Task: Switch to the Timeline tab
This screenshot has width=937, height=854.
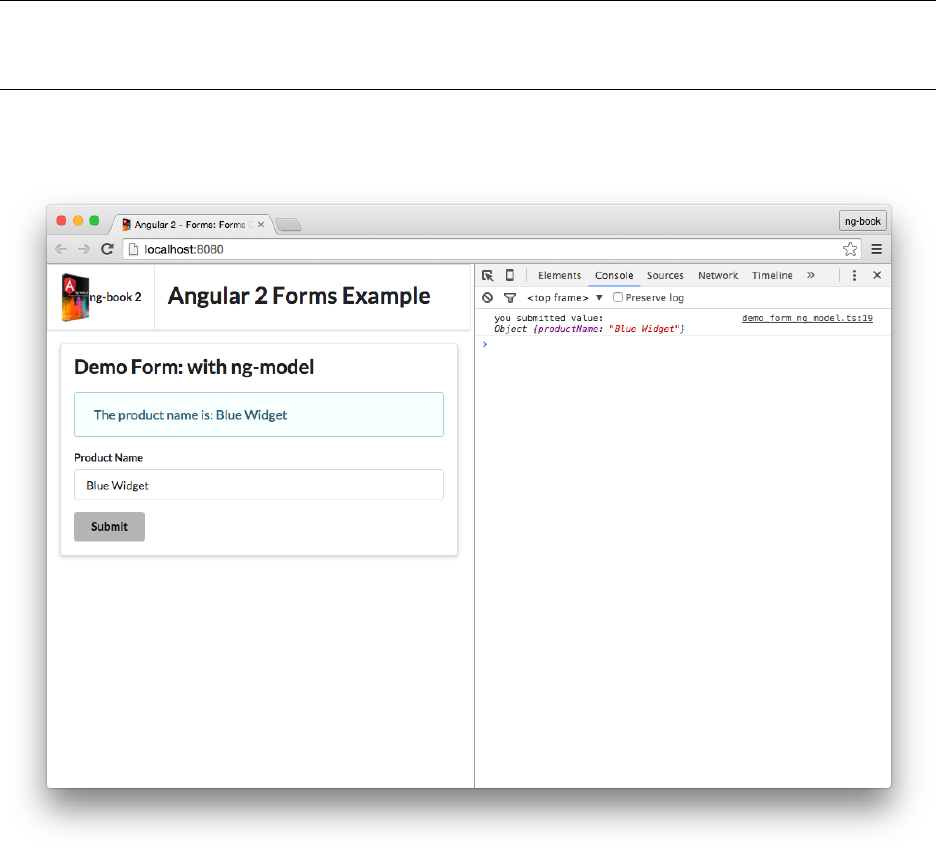Action: pos(772,276)
